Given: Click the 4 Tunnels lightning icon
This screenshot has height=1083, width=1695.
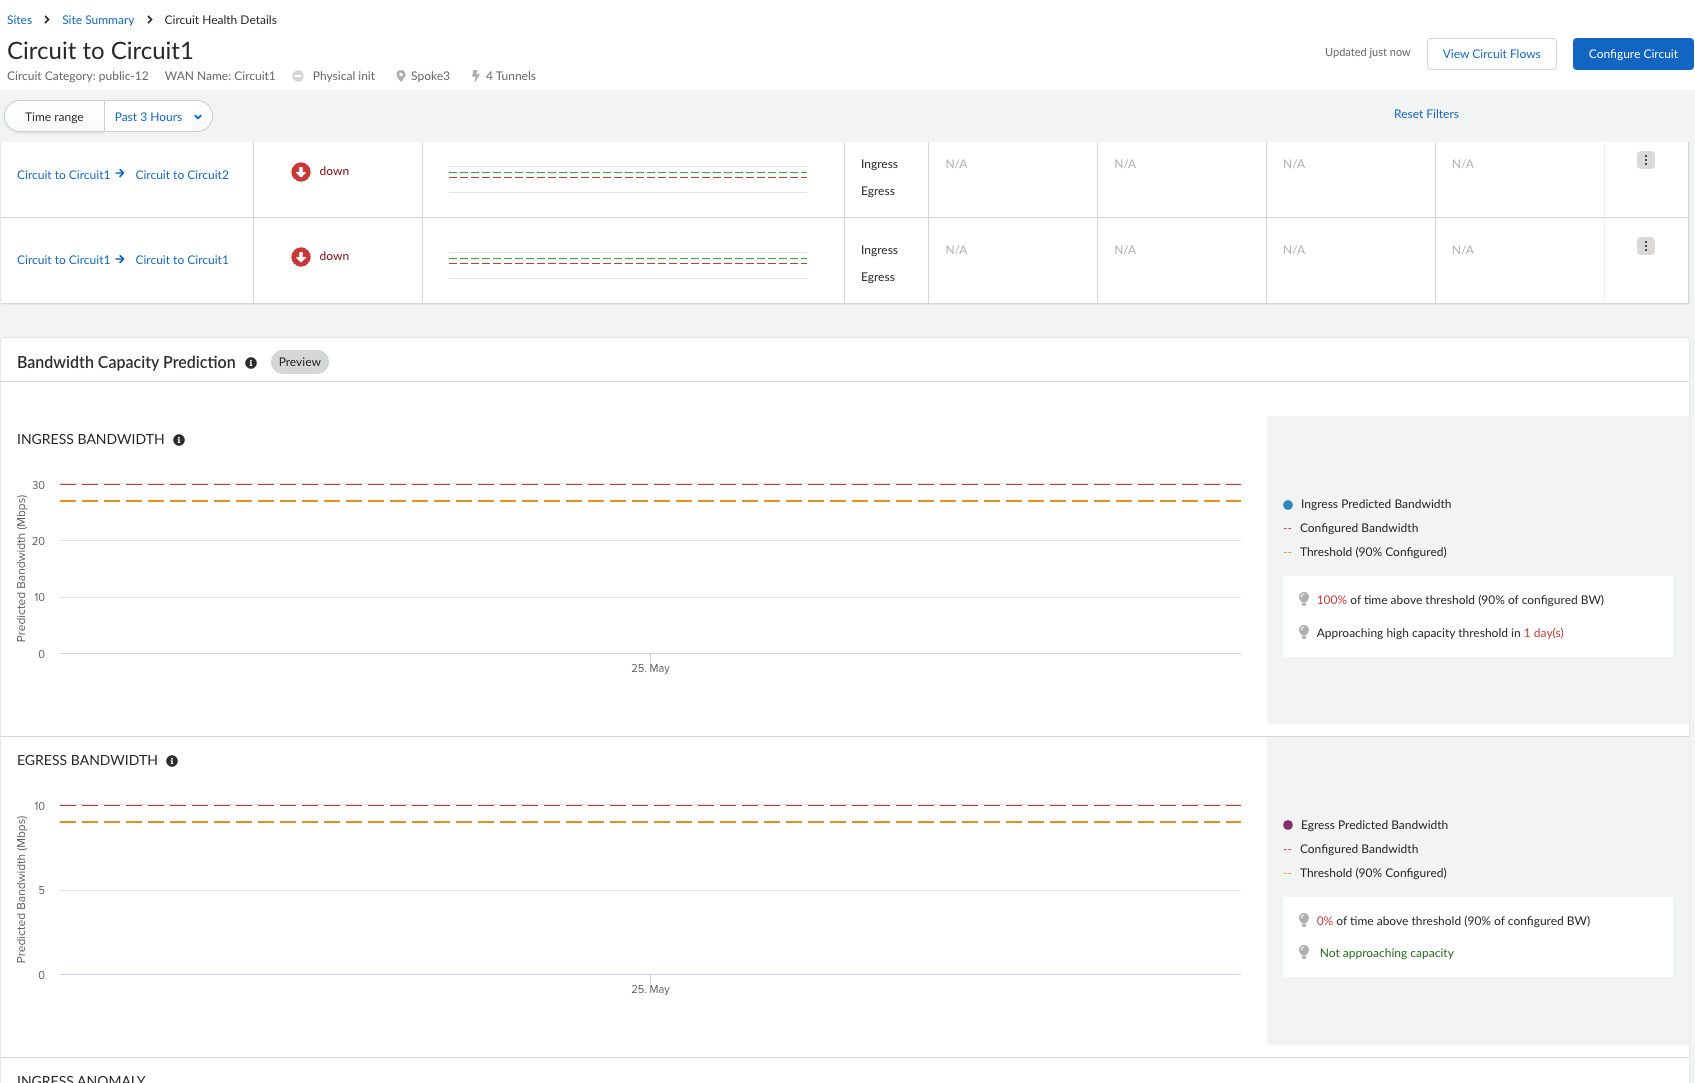Looking at the screenshot, I should pos(476,76).
